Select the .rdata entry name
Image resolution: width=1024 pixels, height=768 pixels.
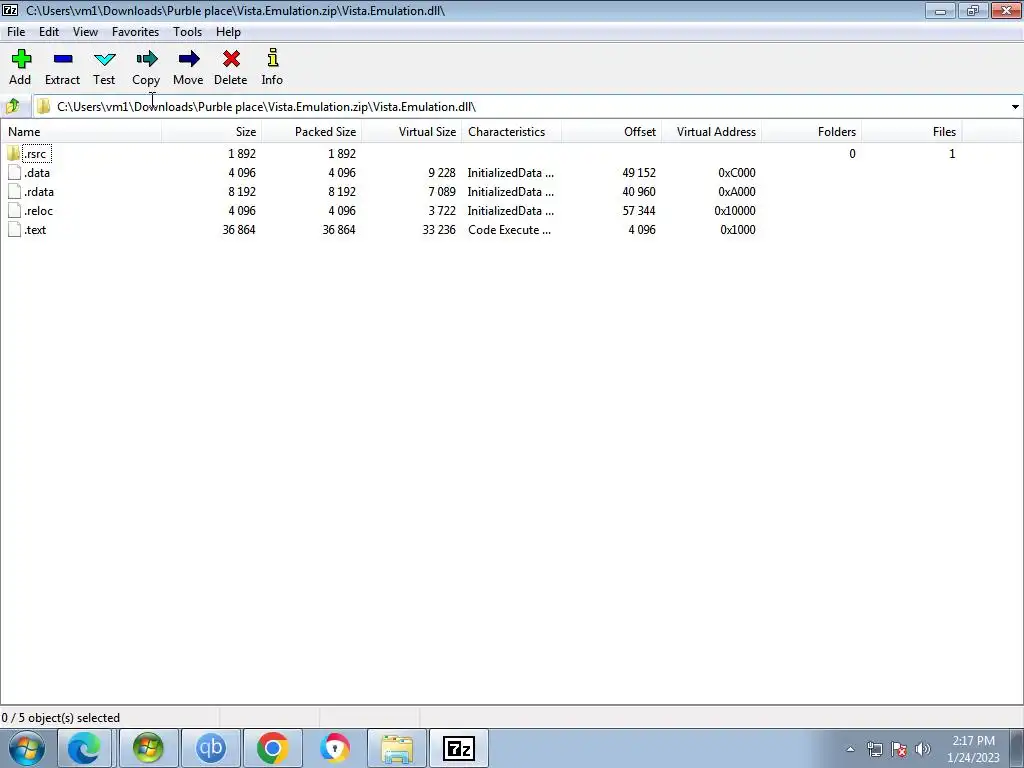pos(39,192)
